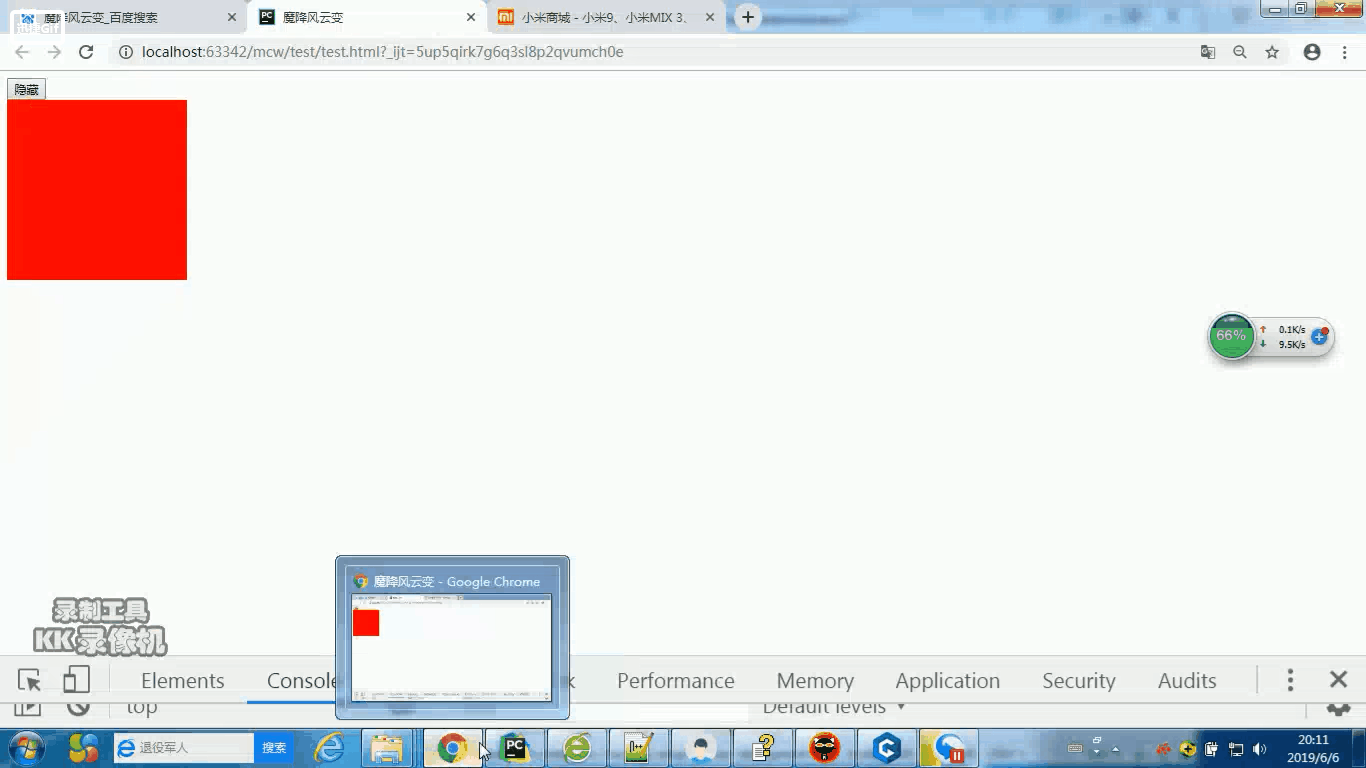Open the Elements panel

click(x=183, y=681)
